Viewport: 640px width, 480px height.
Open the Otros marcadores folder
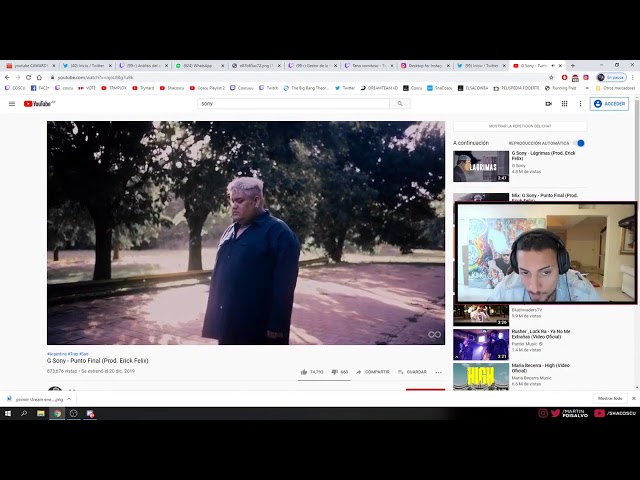(615, 88)
